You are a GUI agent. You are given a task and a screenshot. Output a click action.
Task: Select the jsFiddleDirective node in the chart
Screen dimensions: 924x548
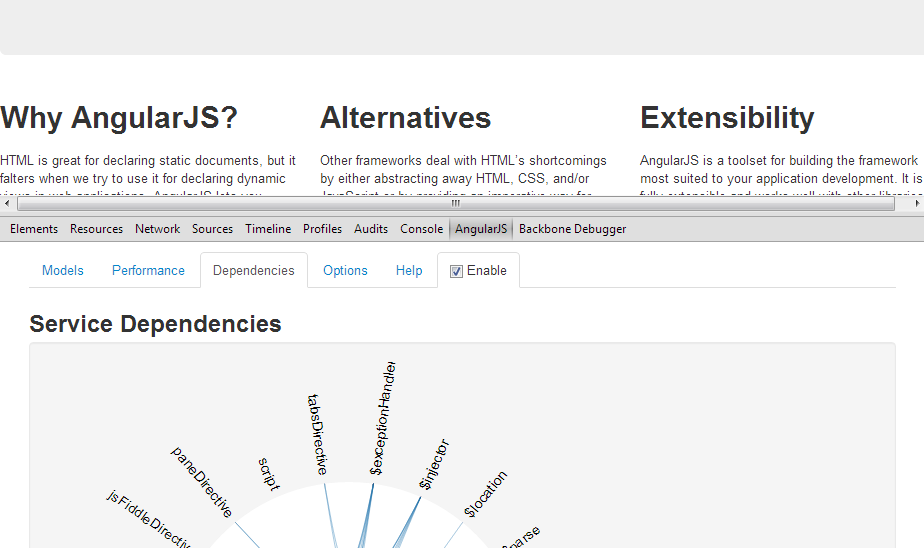click(x=148, y=519)
